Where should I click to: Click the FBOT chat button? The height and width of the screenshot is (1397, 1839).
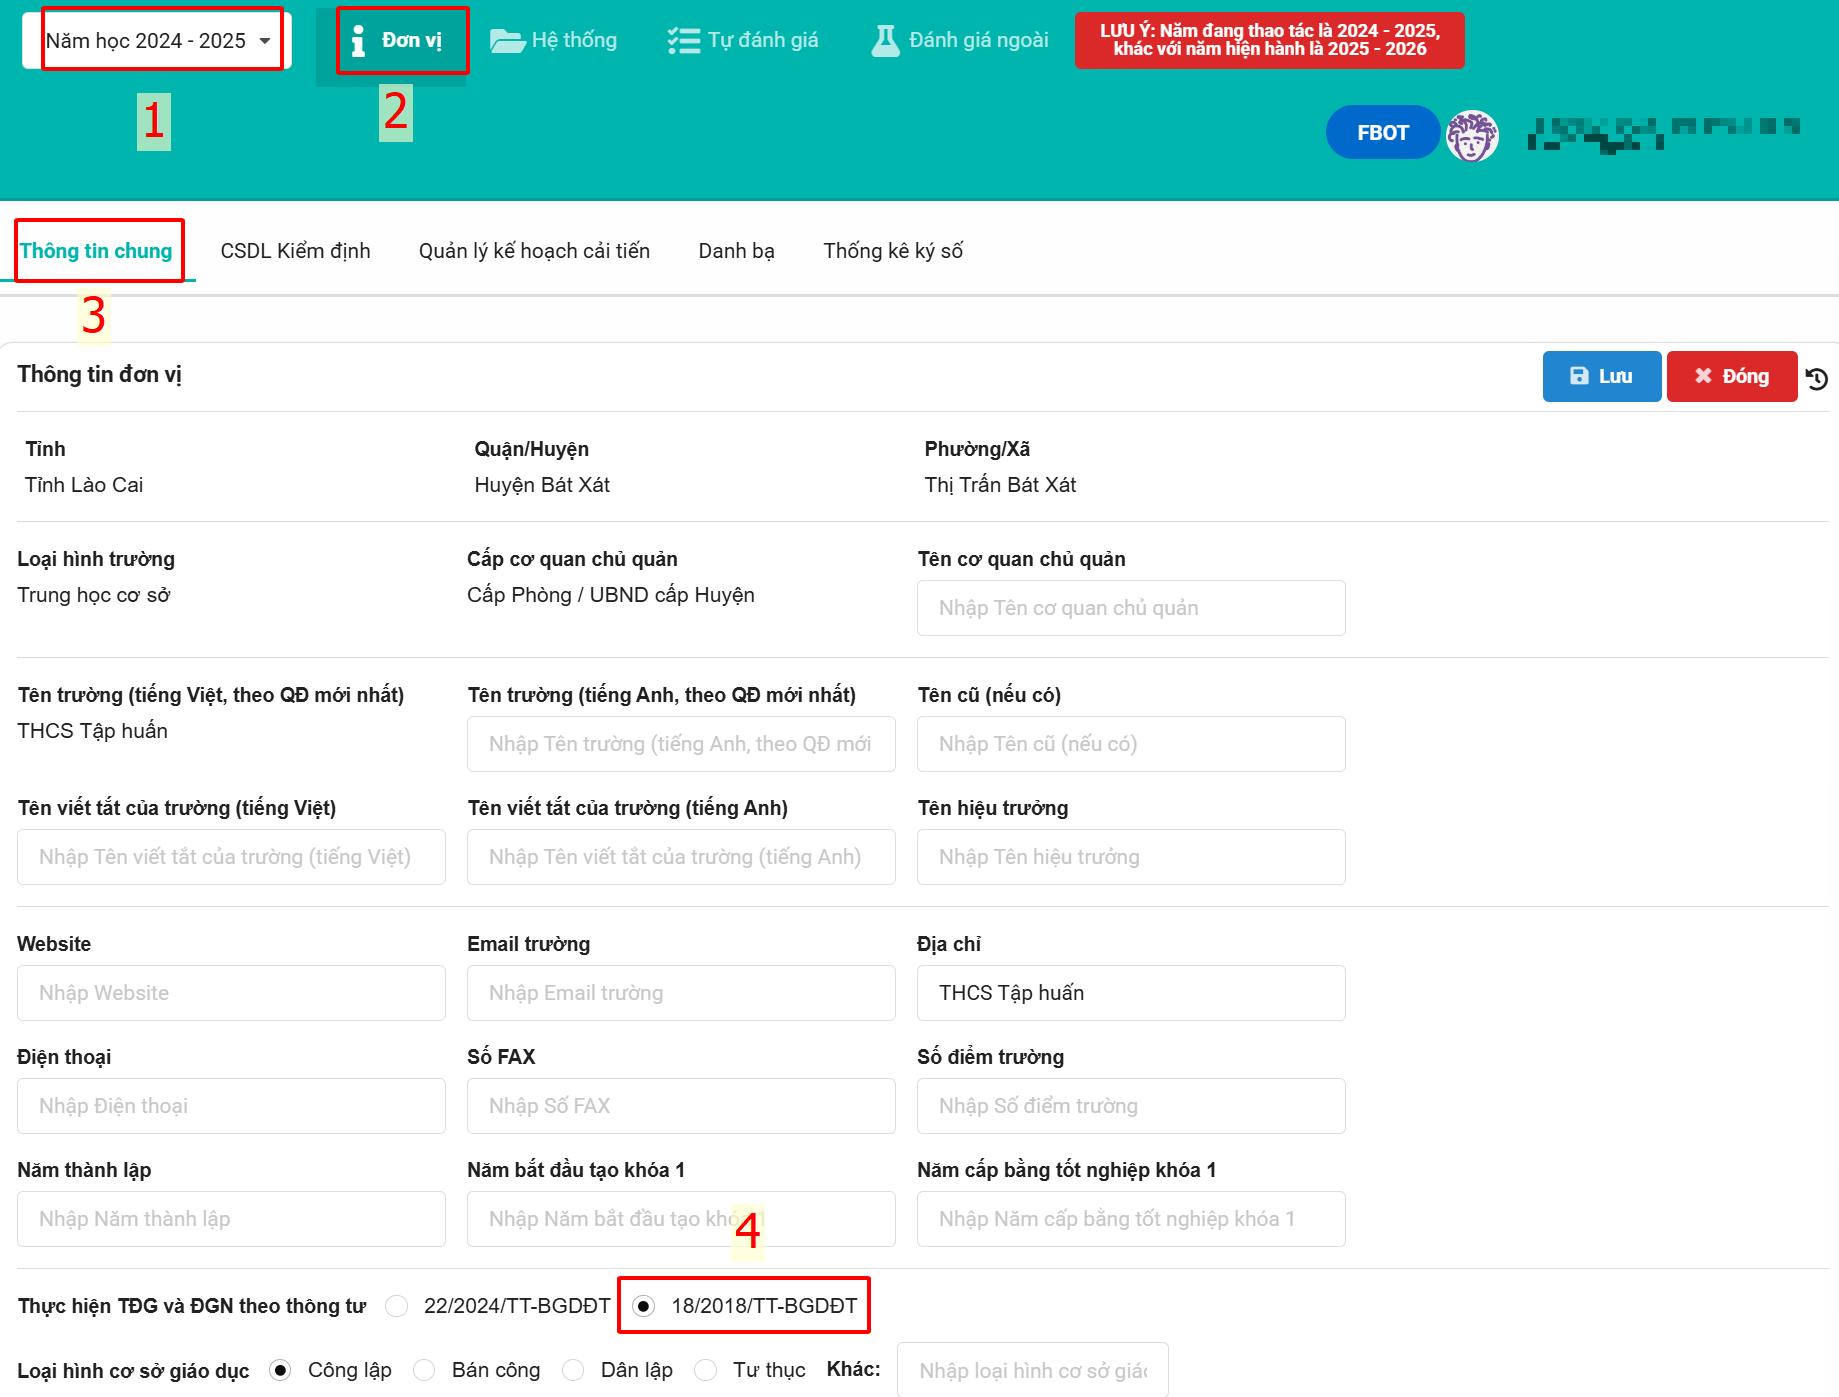[1382, 133]
